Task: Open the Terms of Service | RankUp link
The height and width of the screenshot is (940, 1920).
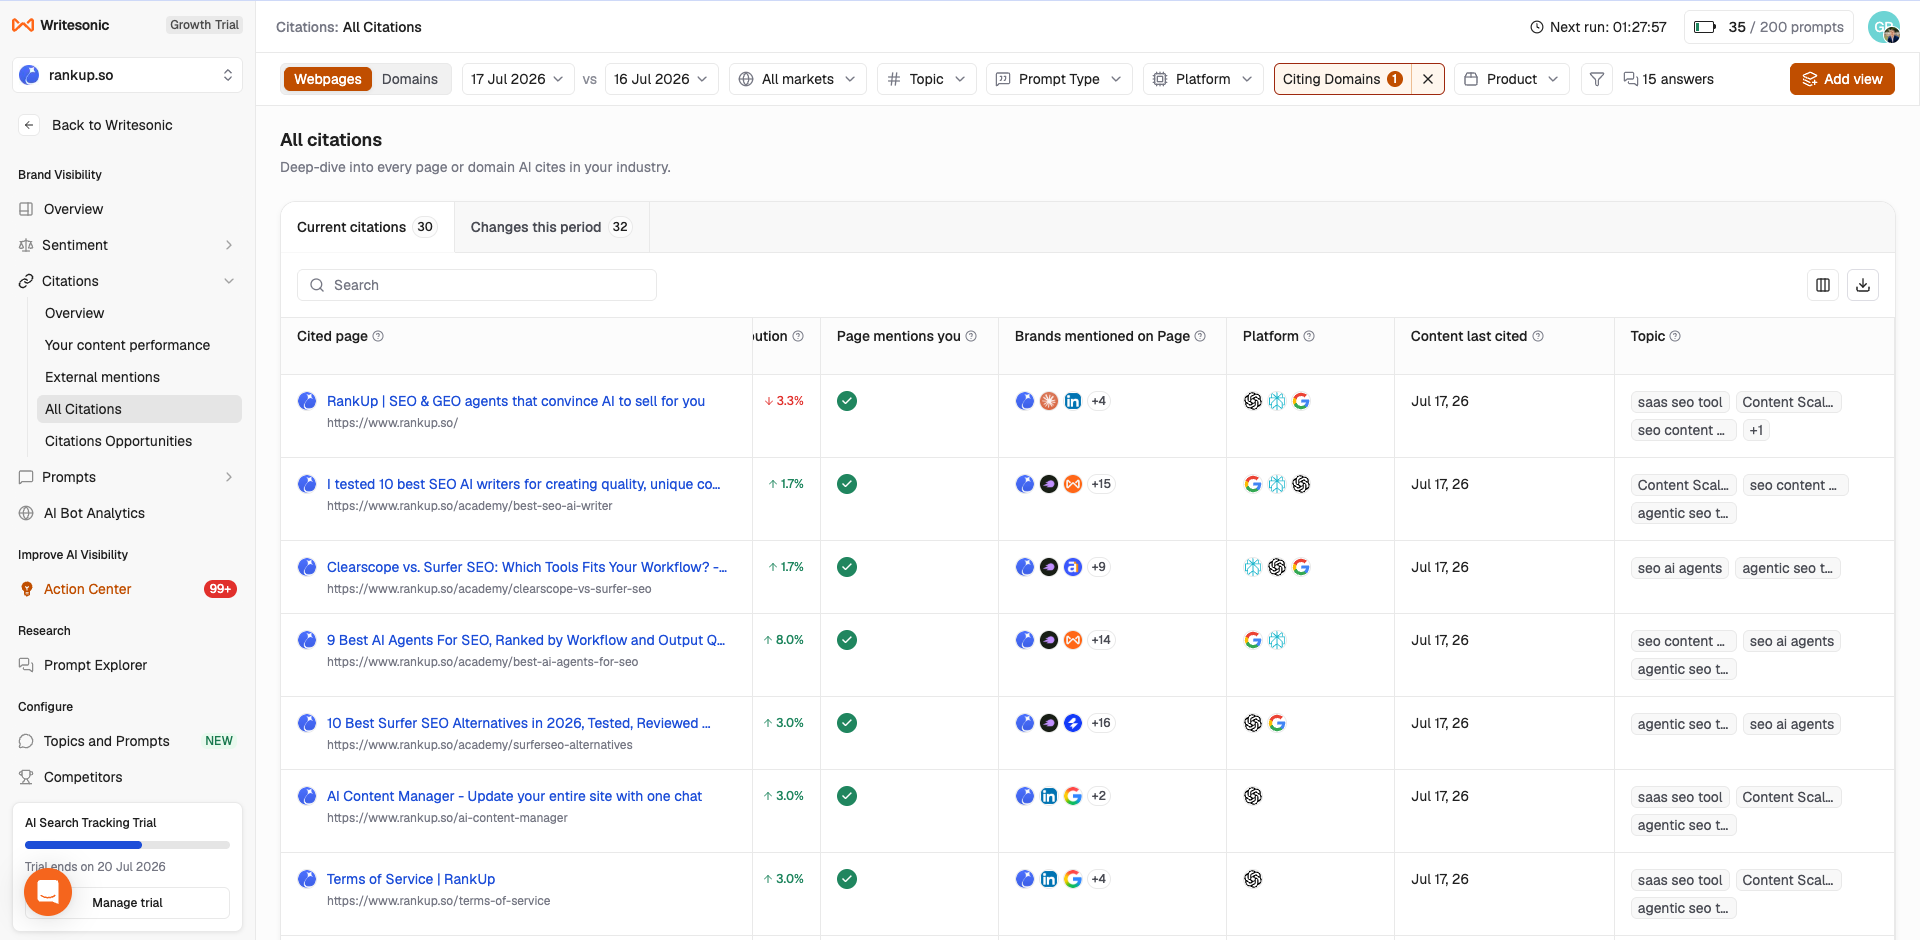Action: coord(411,879)
